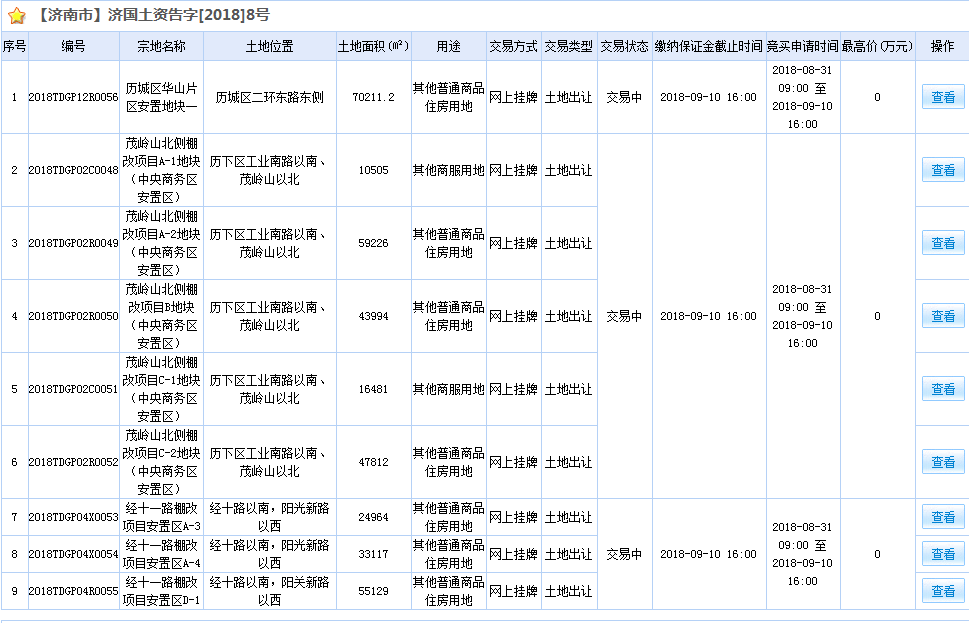
Task: Click the star icon beside the announcement title
Action: click(x=16, y=16)
